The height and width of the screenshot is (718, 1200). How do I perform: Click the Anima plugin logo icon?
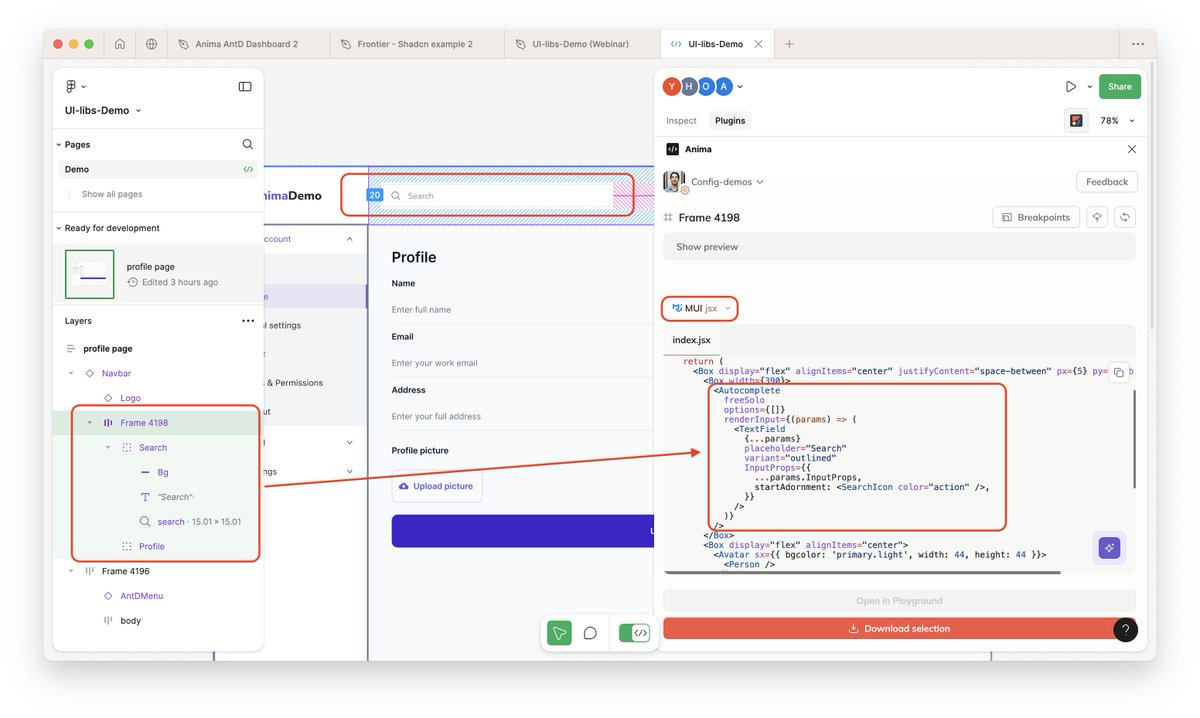(673, 149)
